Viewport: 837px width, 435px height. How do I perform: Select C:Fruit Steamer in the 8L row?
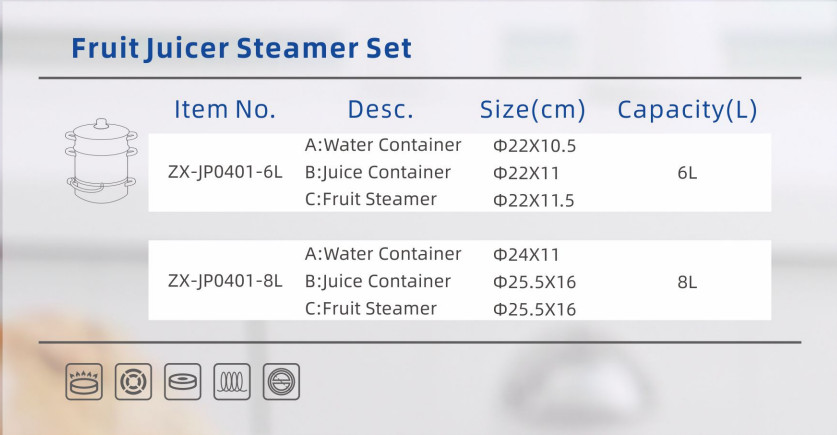[371, 309]
